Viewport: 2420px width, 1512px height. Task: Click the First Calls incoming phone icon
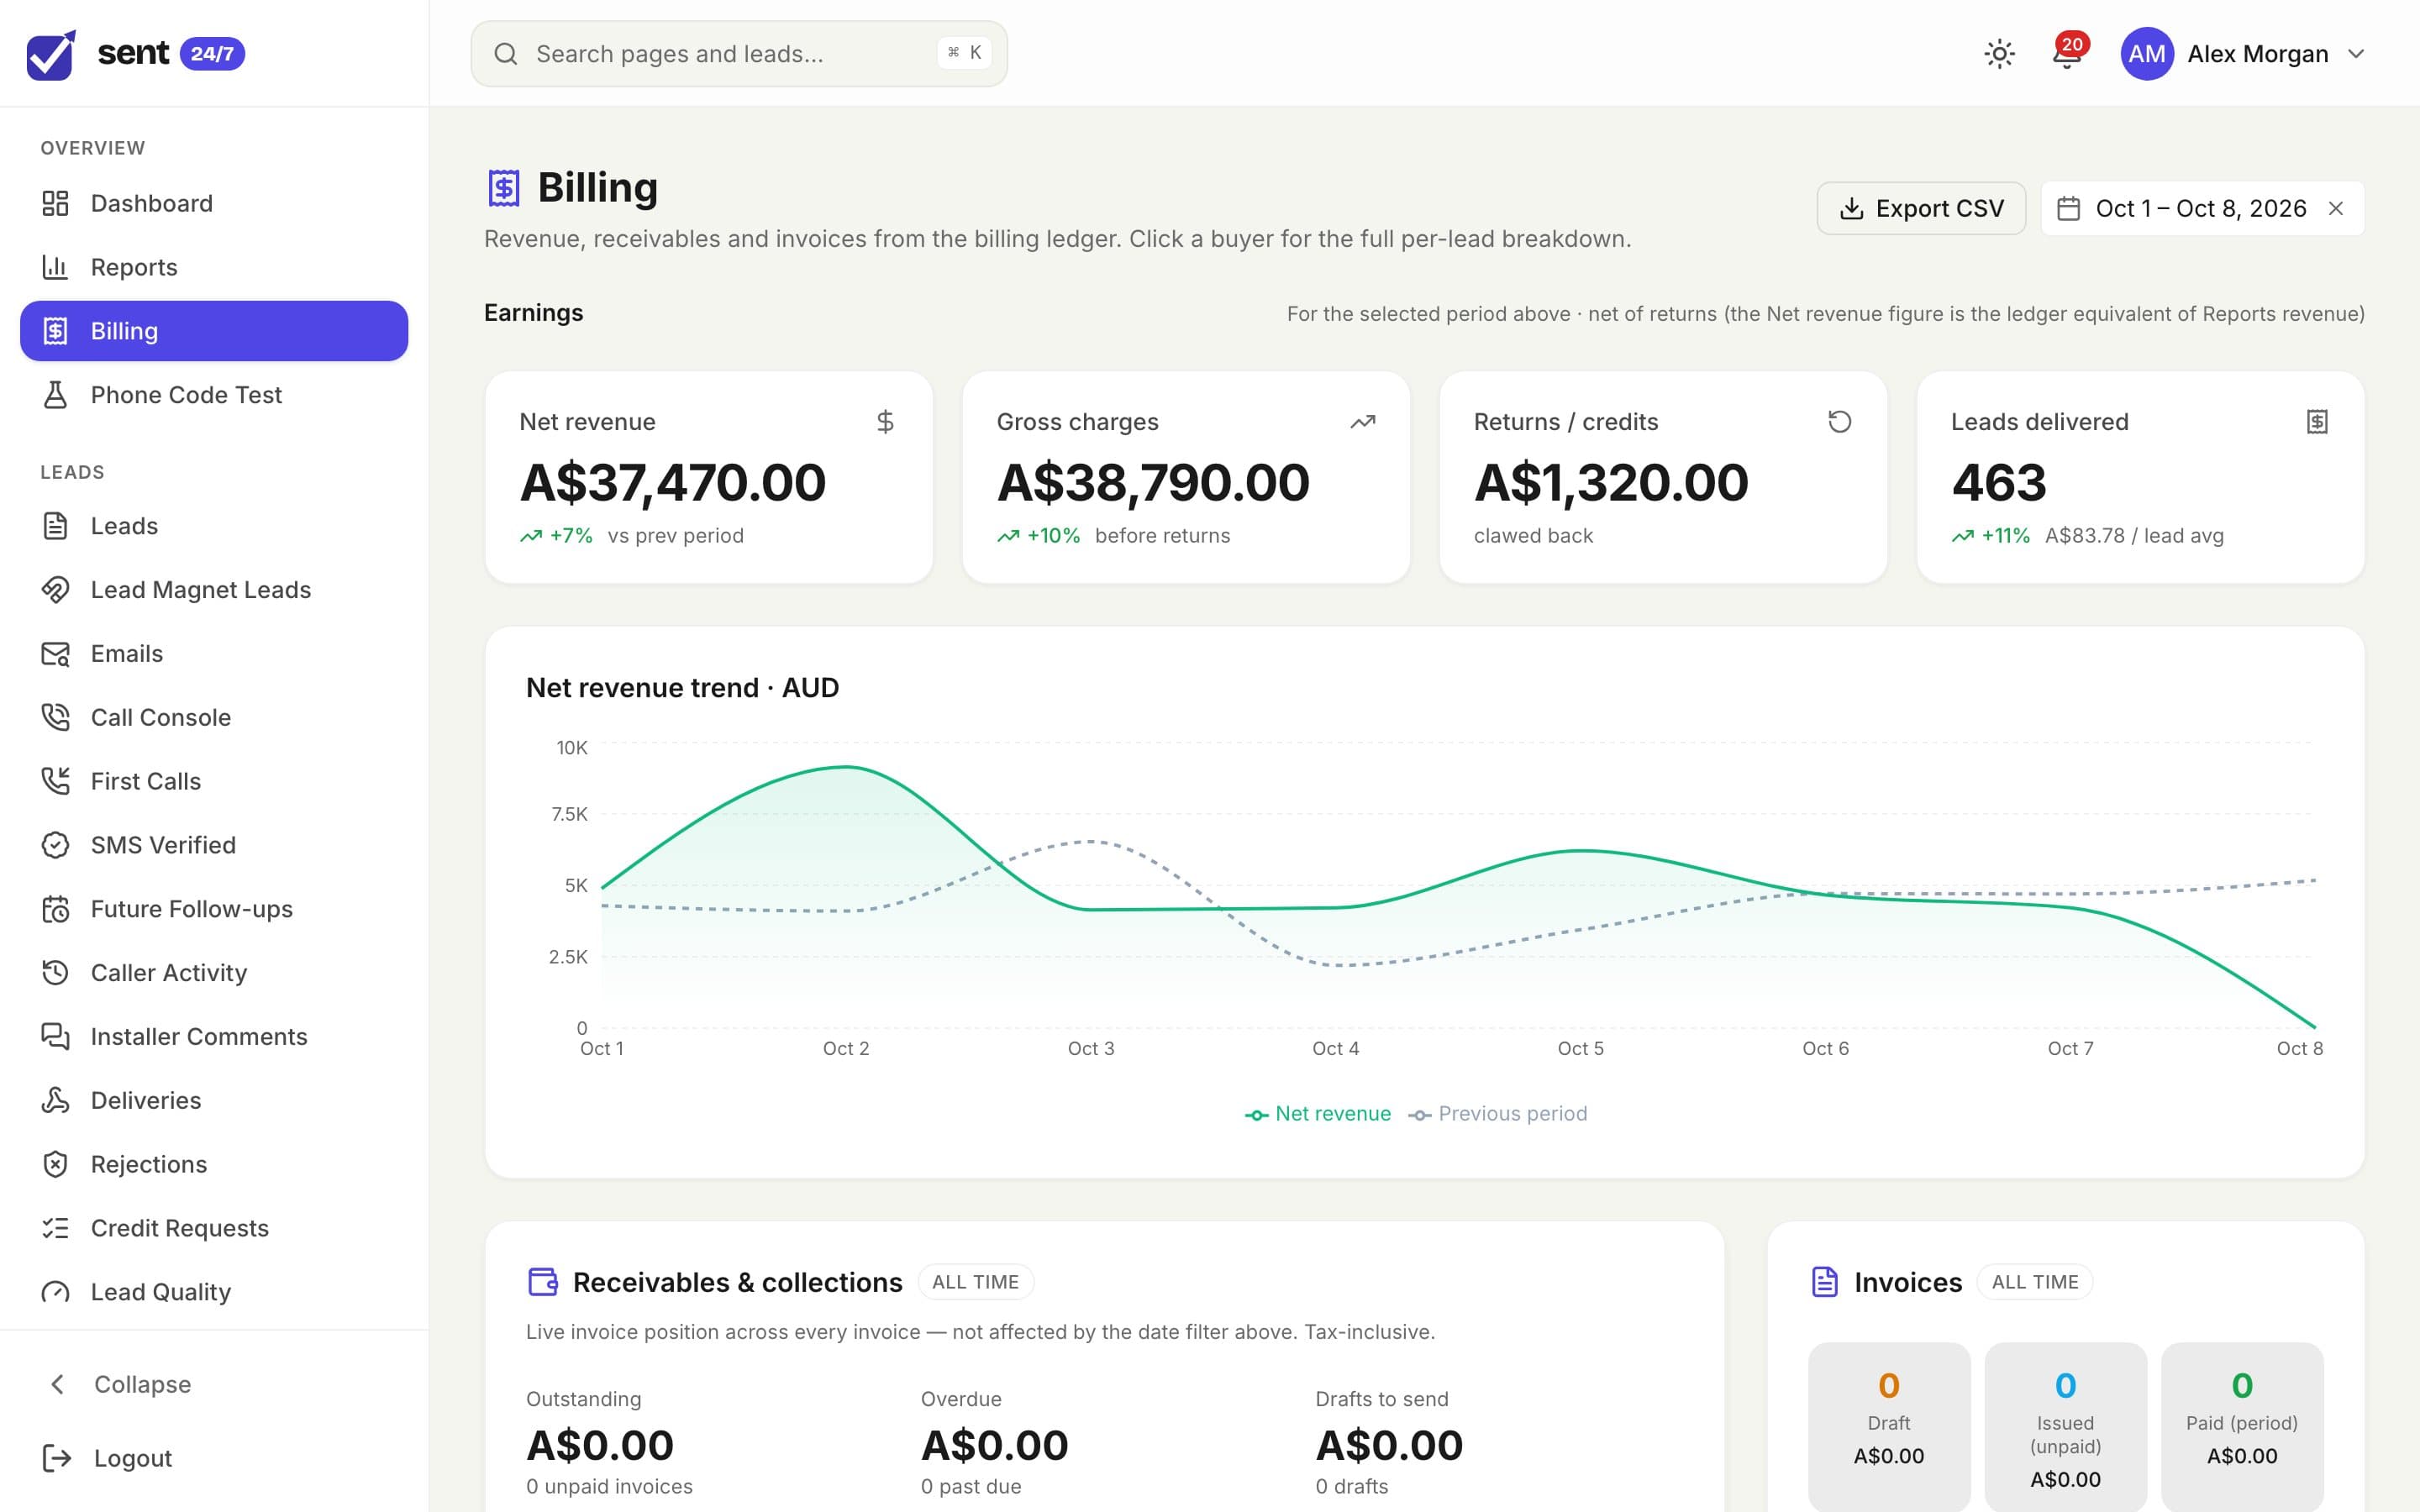tap(55, 781)
